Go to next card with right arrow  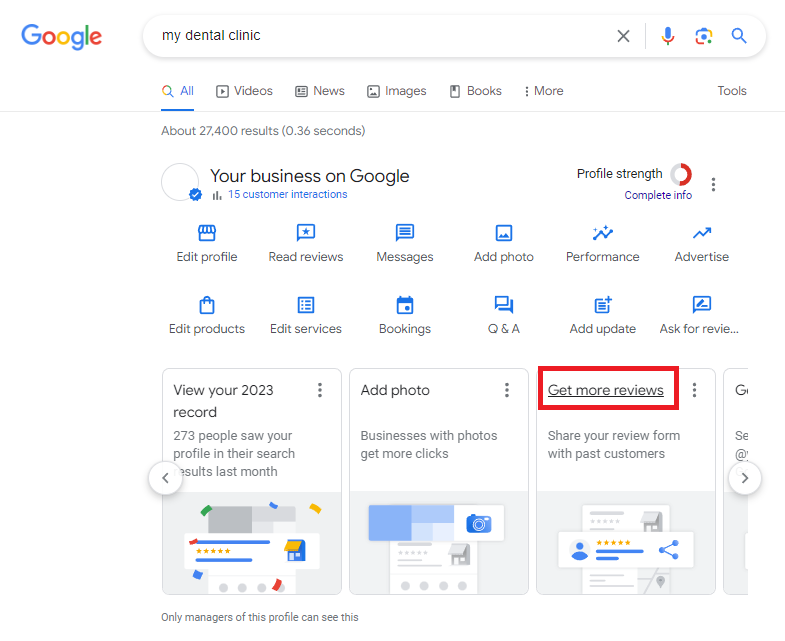coord(745,478)
